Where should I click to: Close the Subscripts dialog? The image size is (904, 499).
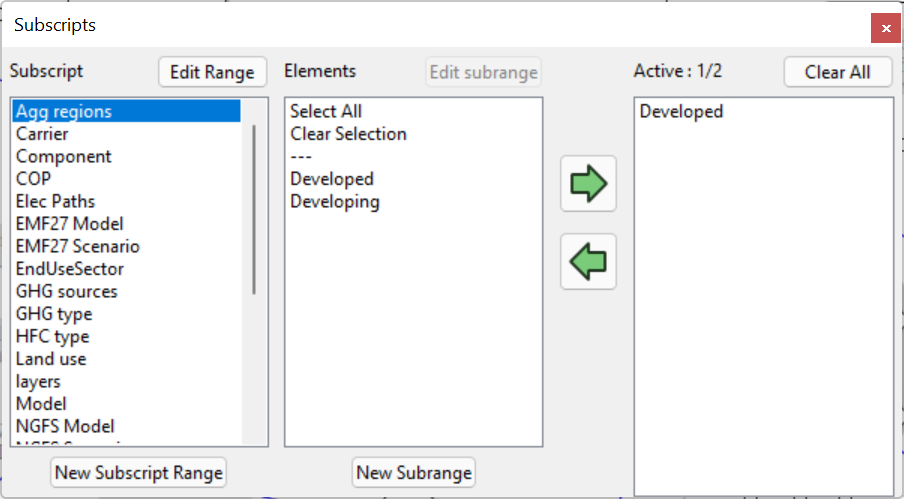tap(885, 28)
